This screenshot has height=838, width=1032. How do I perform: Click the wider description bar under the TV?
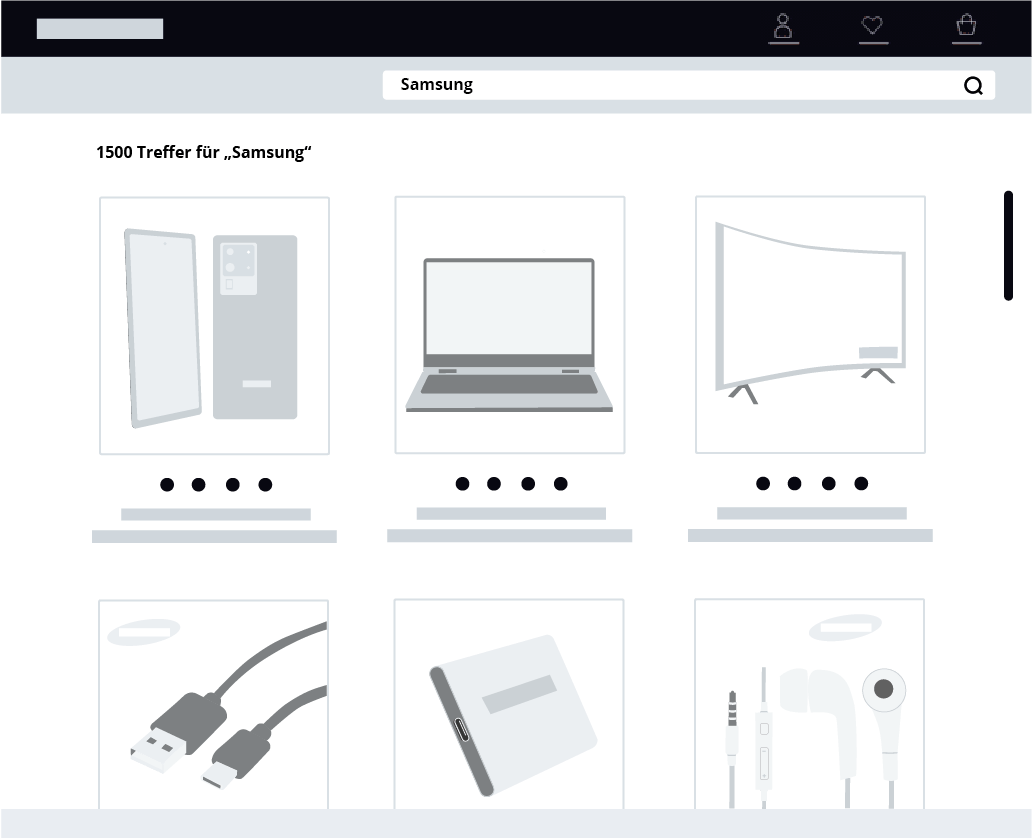click(x=810, y=535)
